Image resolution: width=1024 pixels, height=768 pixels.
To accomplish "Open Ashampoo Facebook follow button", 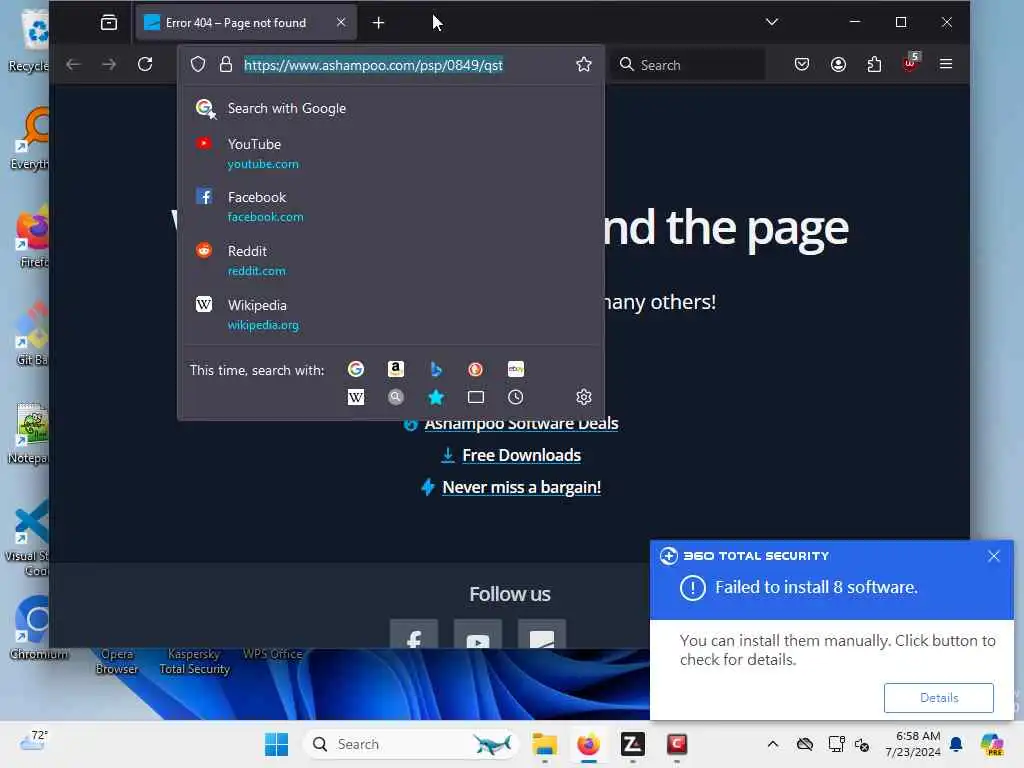I will tap(414, 634).
